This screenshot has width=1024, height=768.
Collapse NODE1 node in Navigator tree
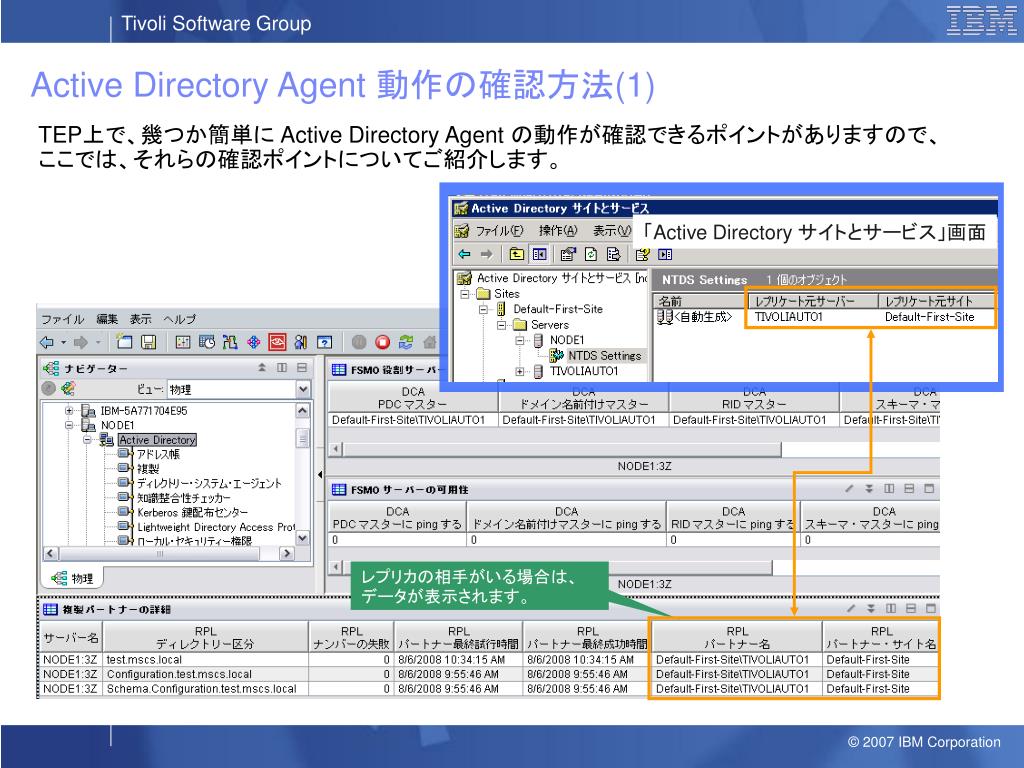coord(69,425)
